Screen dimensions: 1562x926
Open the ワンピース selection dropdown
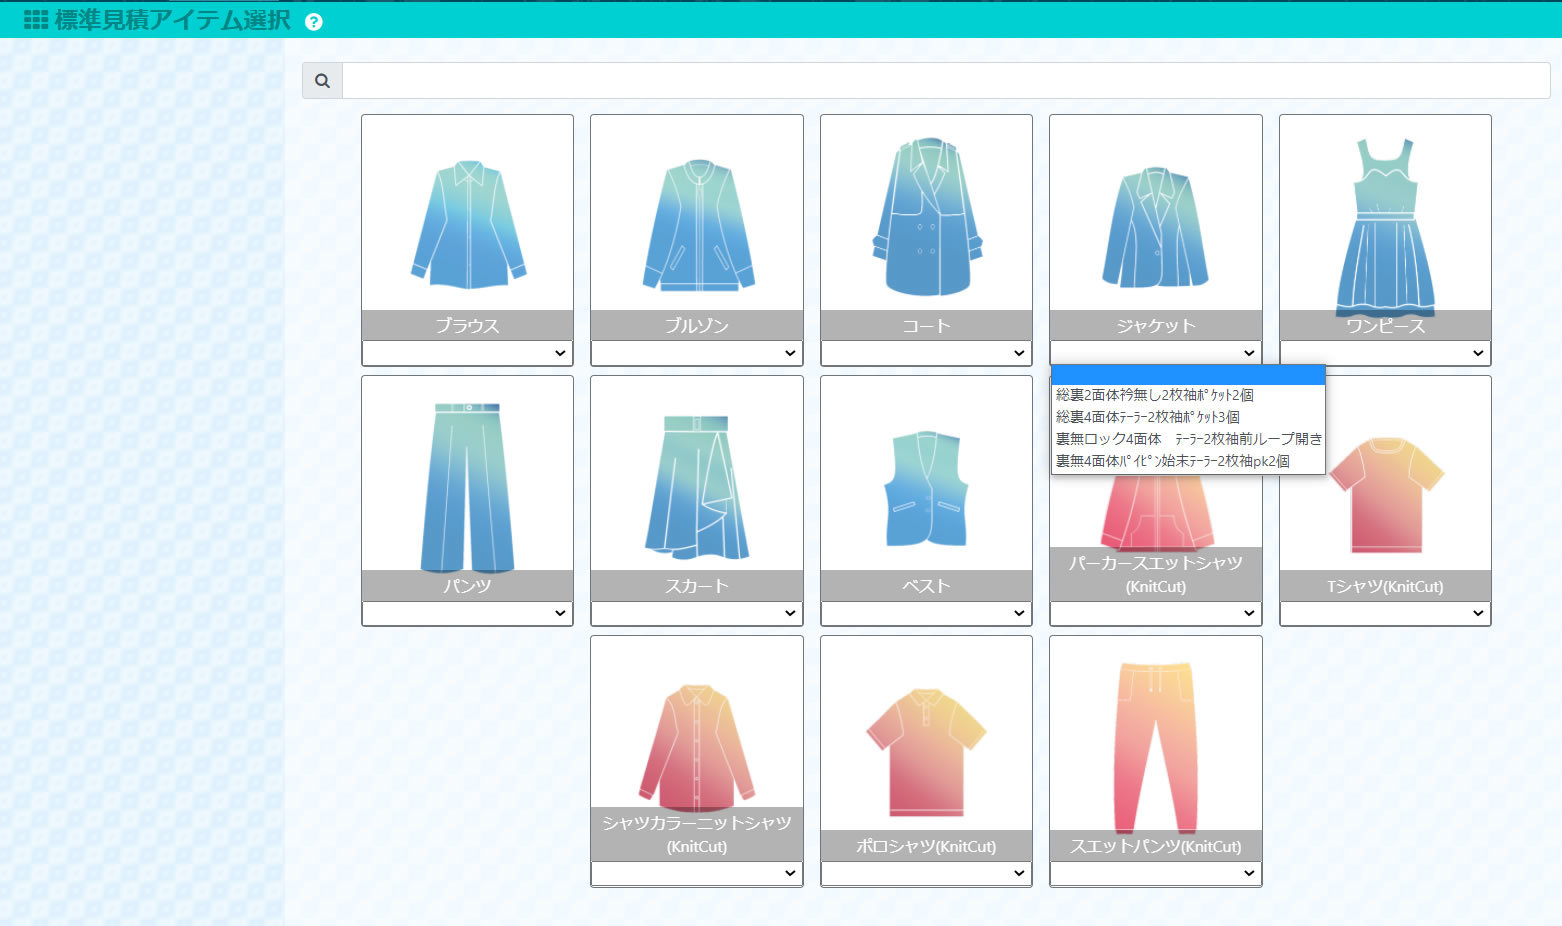tap(1385, 353)
